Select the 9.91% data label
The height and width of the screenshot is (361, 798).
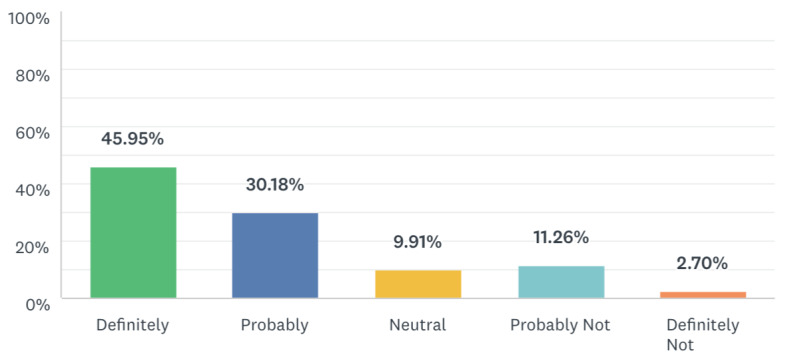pos(417,242)
